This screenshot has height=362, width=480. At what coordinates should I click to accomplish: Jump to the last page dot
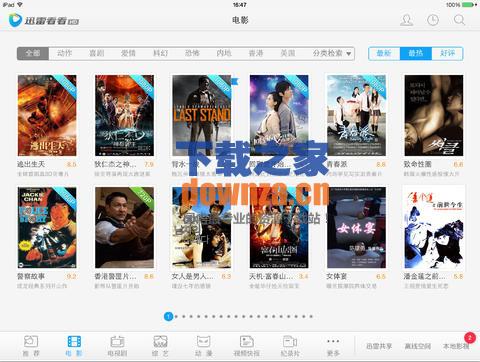tap(311, 316)
